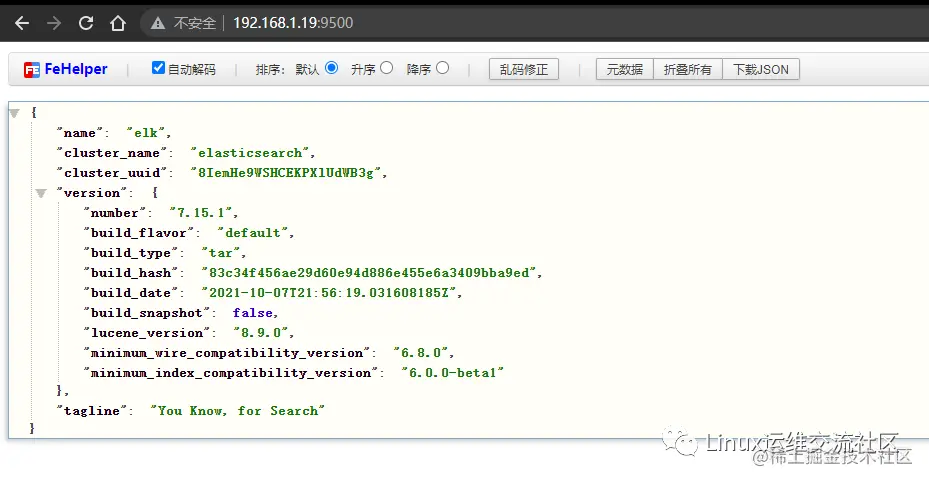929x483 pixels.
Task: Click the "lucene_version" key
Action: (x=147, y=333)
